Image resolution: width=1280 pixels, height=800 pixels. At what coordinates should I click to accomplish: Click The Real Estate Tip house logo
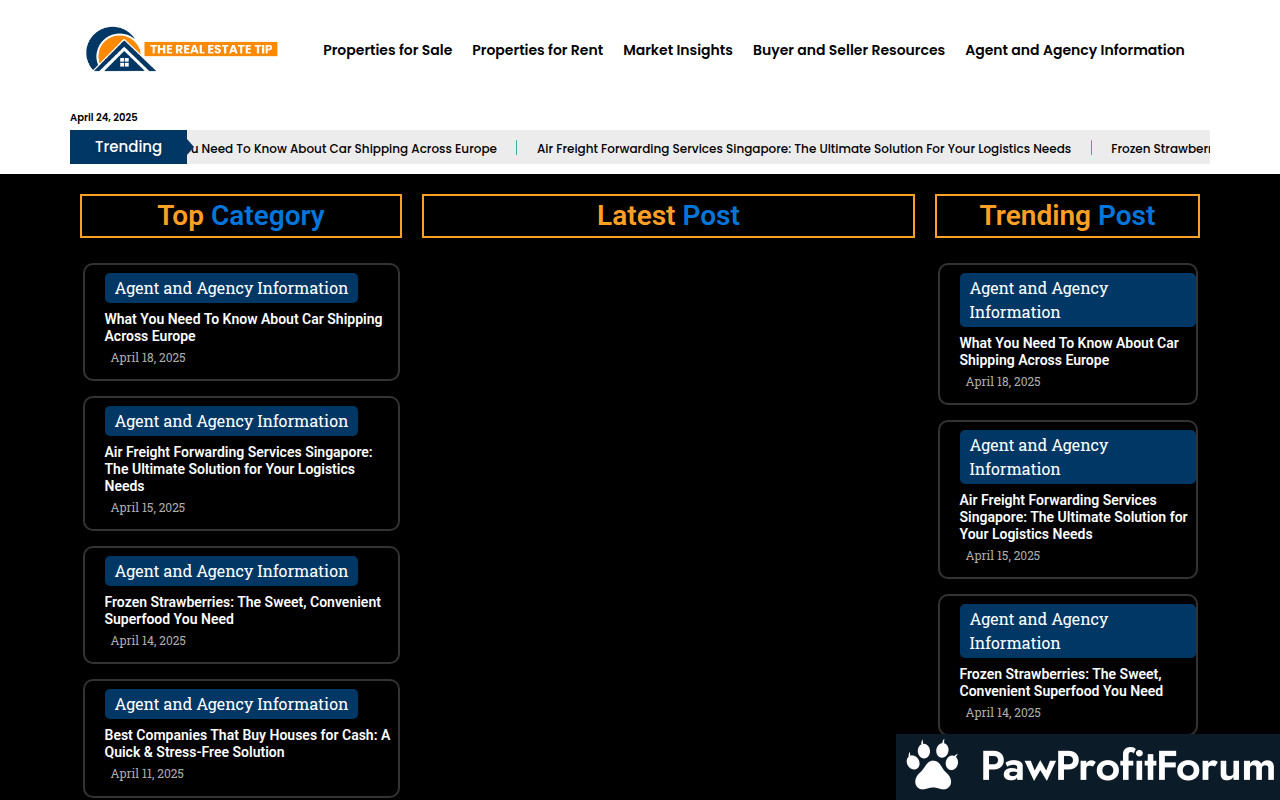coord(121,51)
